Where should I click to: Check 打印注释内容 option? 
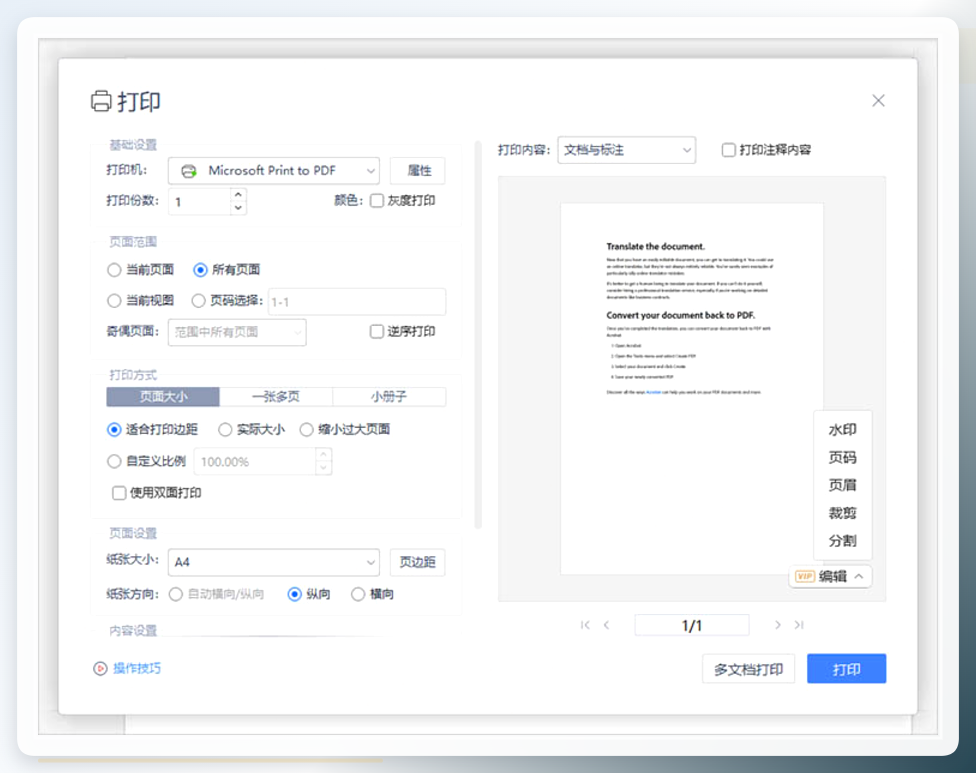pos(728,150)
